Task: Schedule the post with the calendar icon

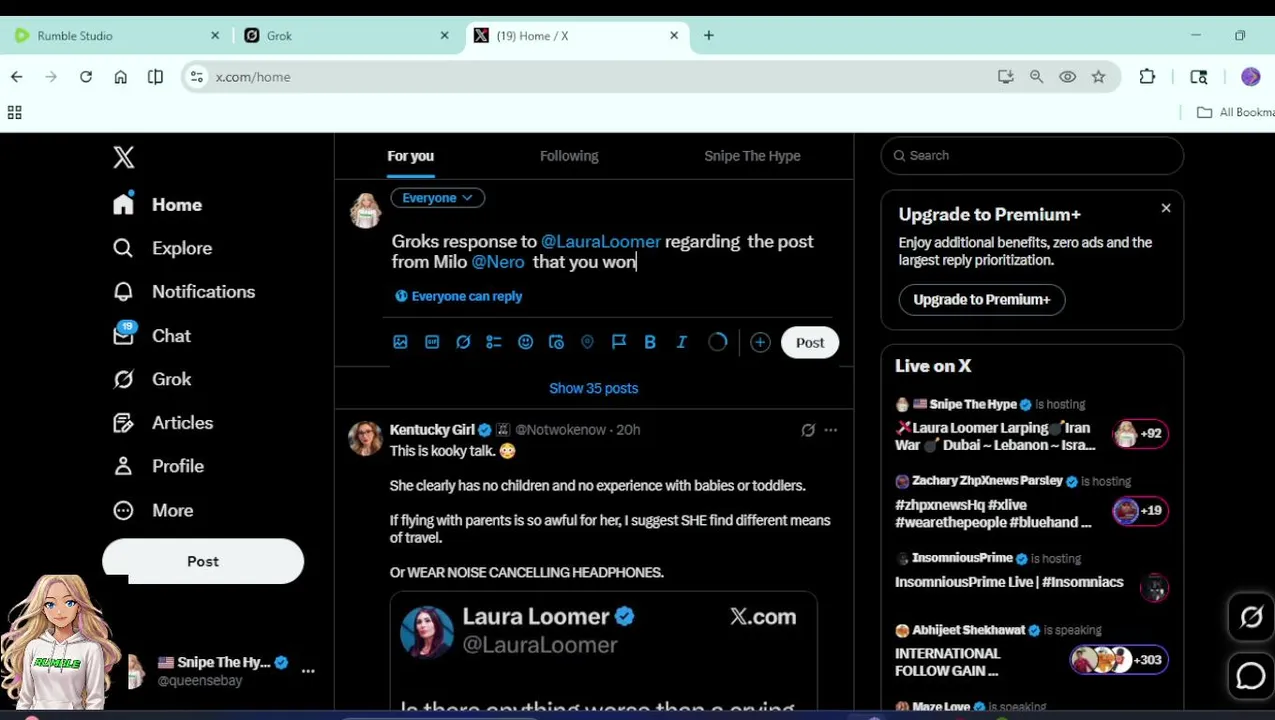Action: click(556, 342)
